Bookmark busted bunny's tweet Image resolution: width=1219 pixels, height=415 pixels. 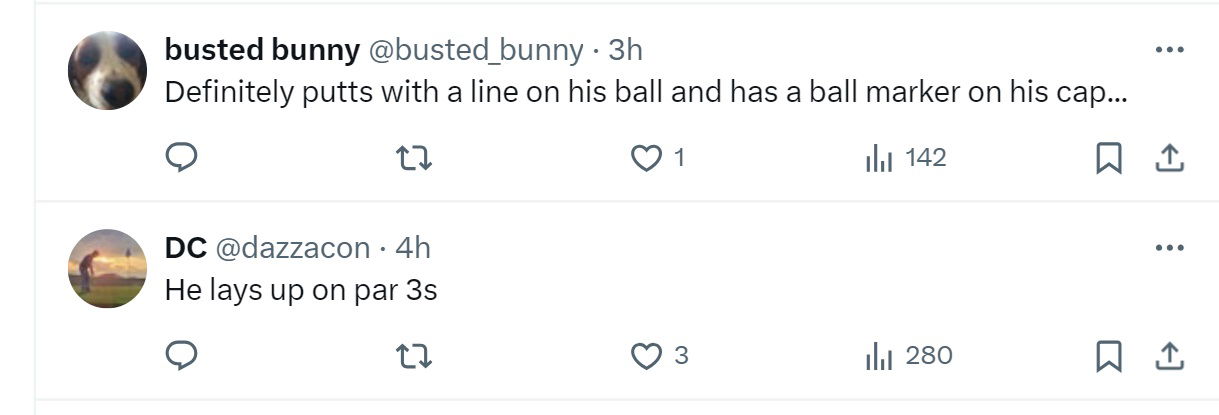[1108, 158]
